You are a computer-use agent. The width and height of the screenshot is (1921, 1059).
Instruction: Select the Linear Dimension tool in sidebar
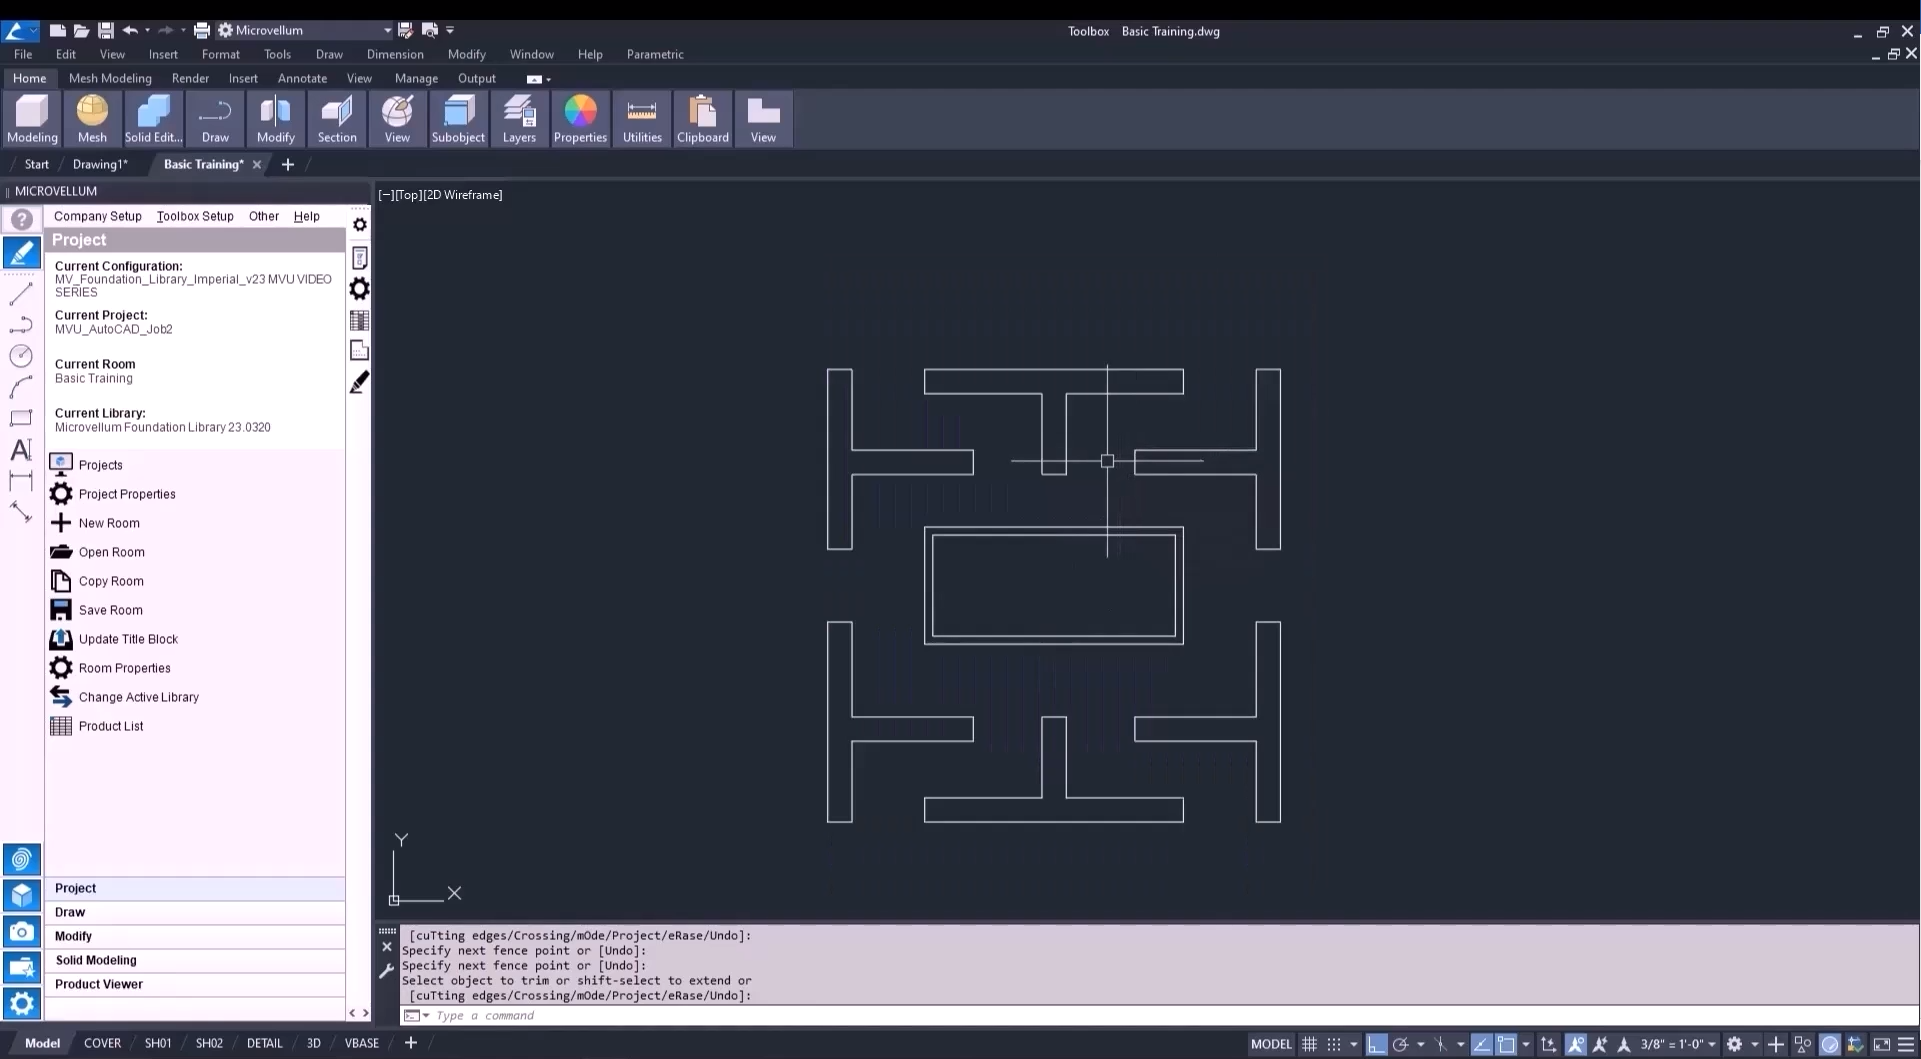coord(21,481)
